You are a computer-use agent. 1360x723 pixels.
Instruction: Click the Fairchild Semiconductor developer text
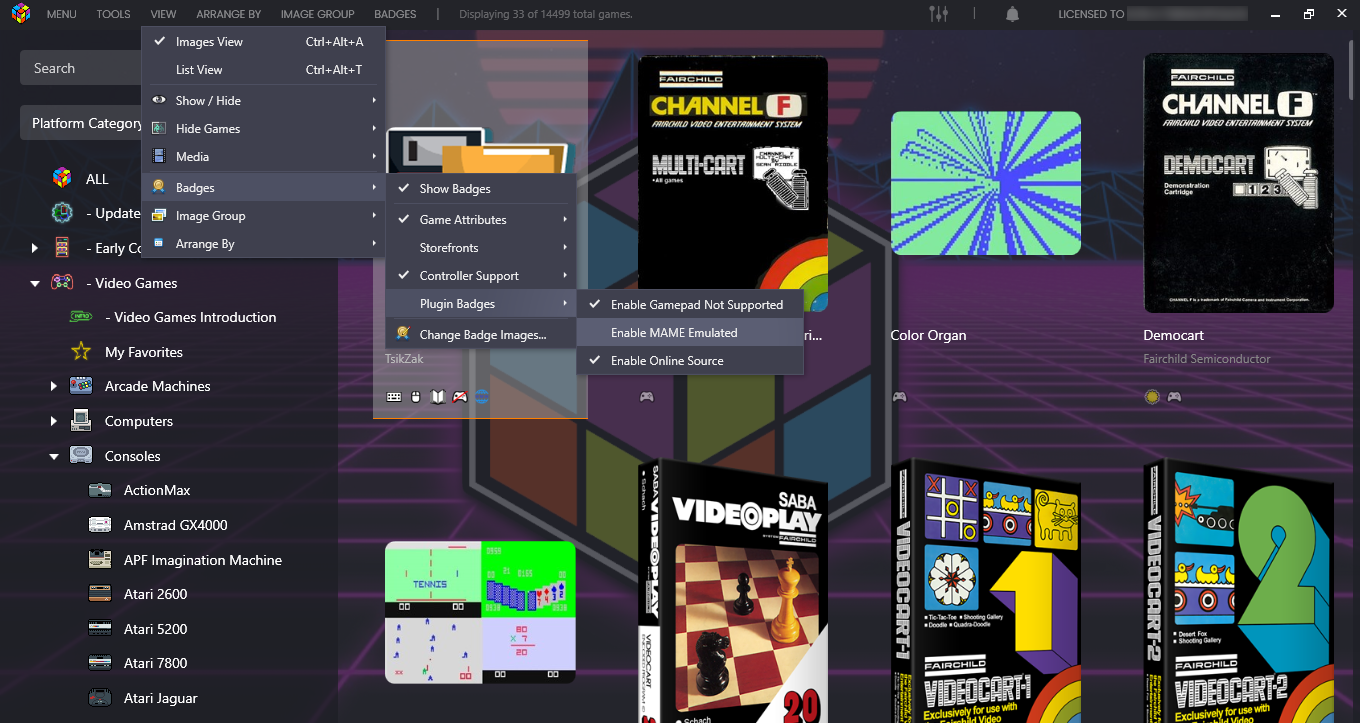1207,359
